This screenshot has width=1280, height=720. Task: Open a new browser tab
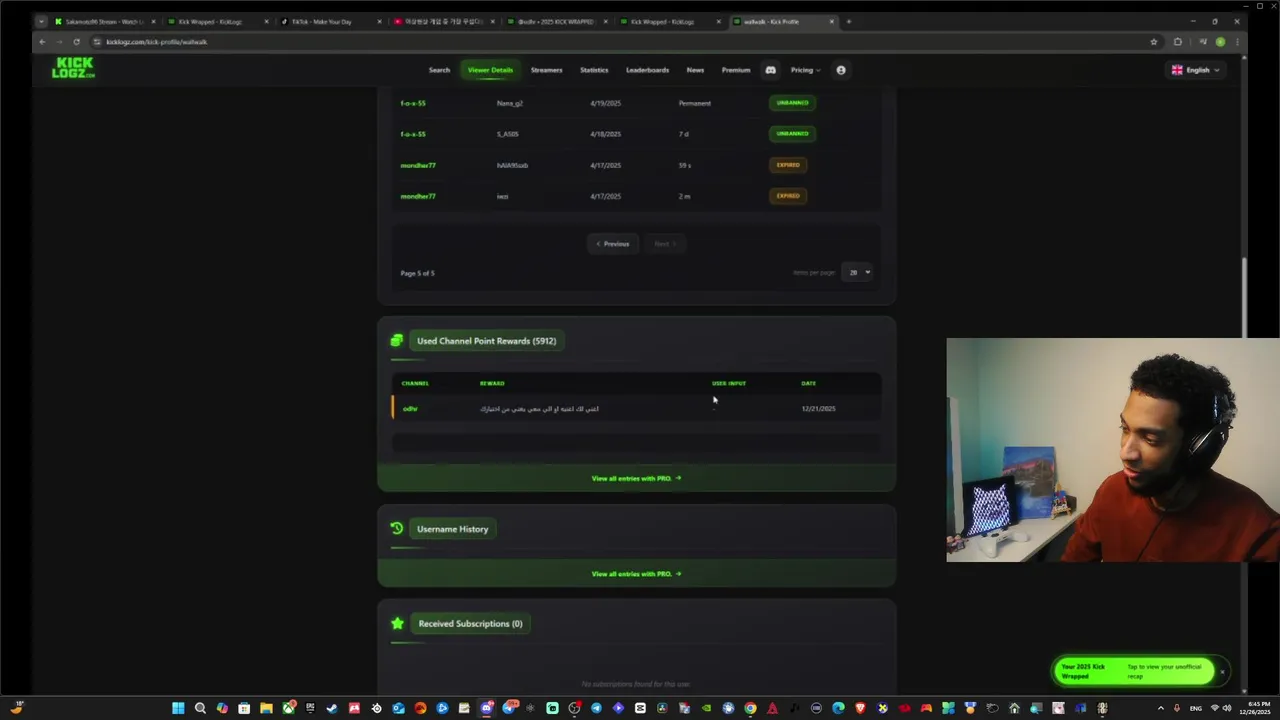point(849,21)
